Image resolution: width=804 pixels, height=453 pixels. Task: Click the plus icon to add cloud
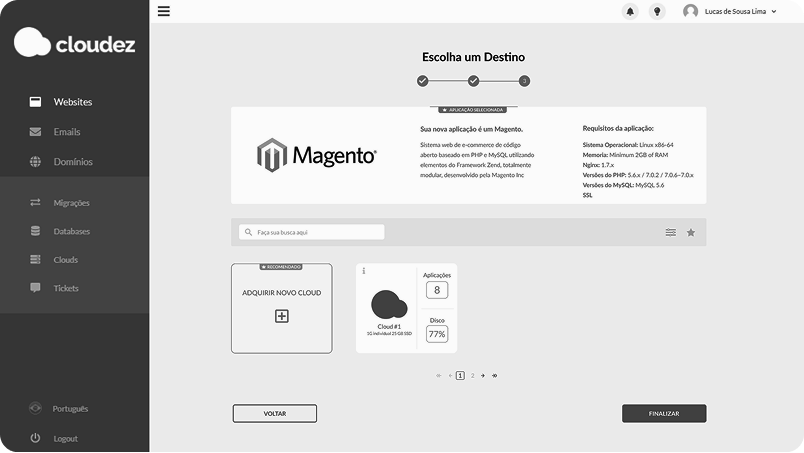coord(282,316)
